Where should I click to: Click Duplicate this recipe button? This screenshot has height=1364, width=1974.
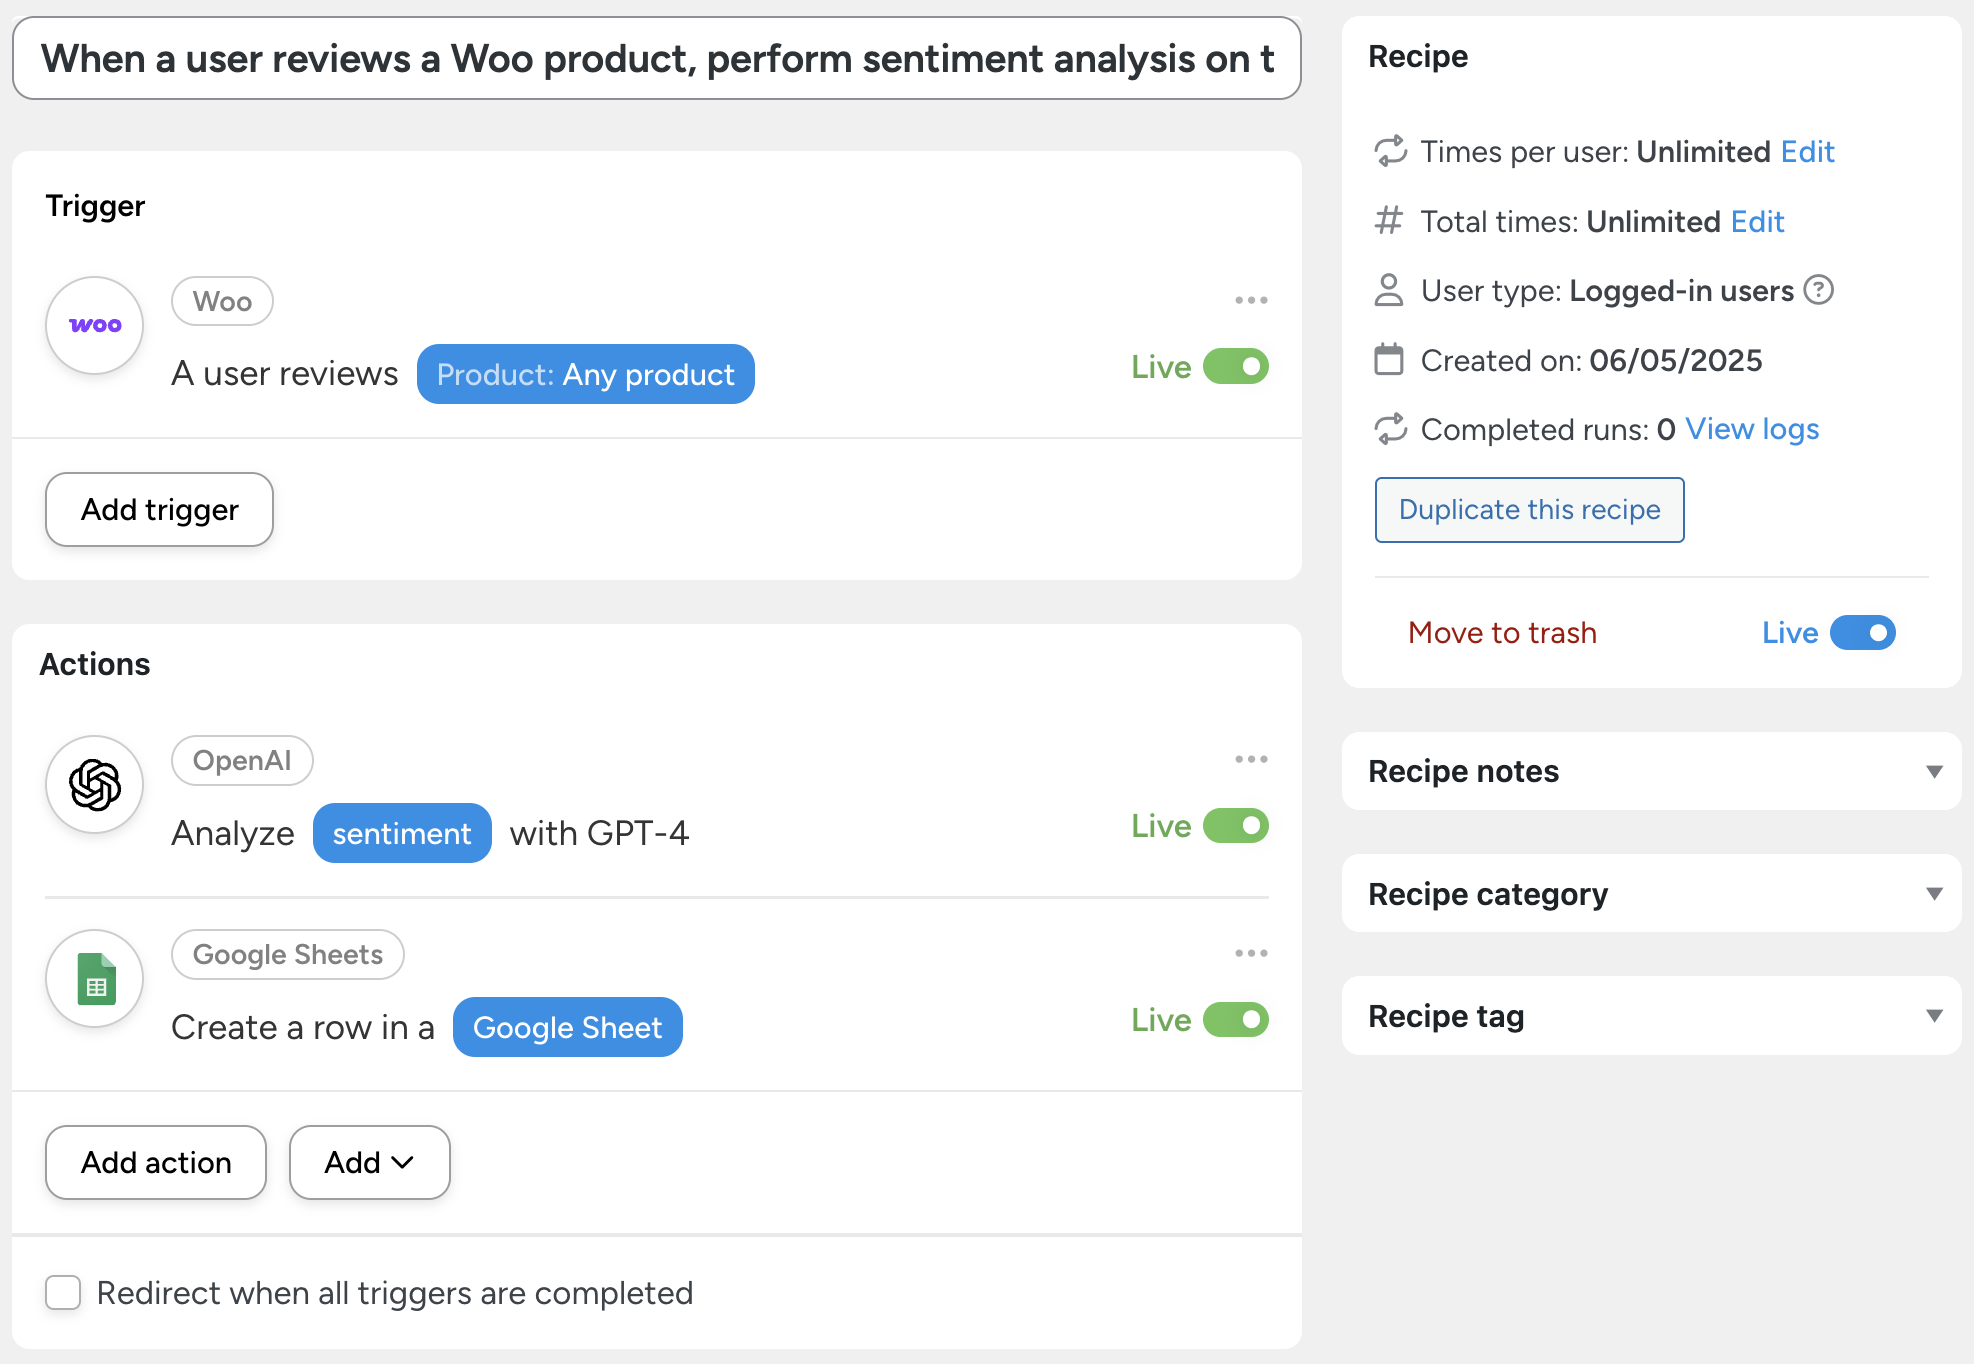(1528, 510)
